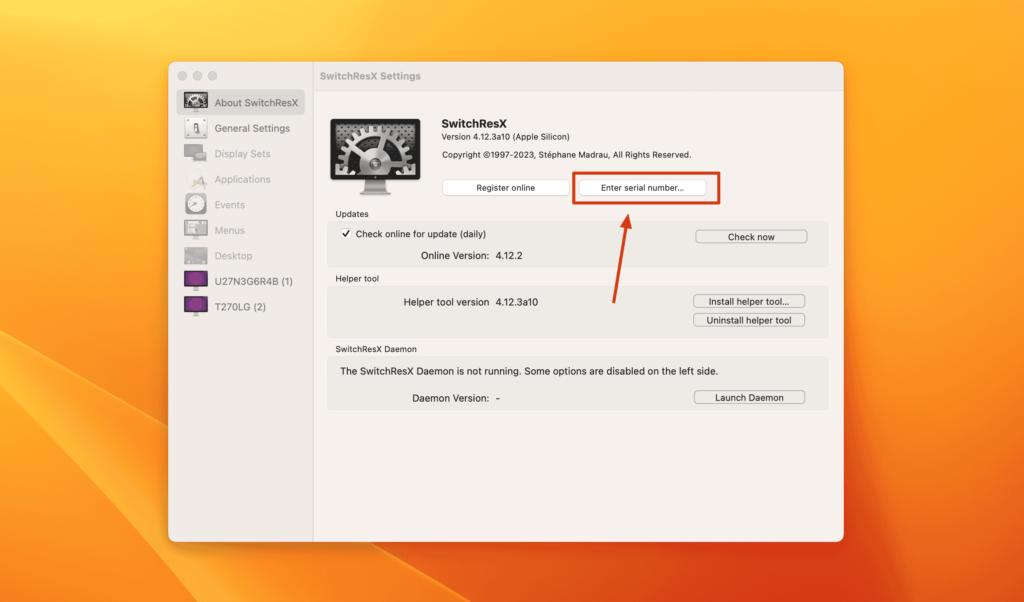
Task: Click the Desktop sidebar icon
Action: coord(196,255)
